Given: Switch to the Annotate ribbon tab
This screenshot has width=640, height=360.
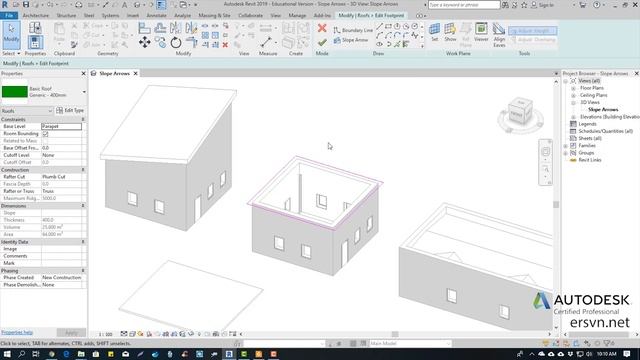Looking at the screenshot, I should click(x=156, y=16).
